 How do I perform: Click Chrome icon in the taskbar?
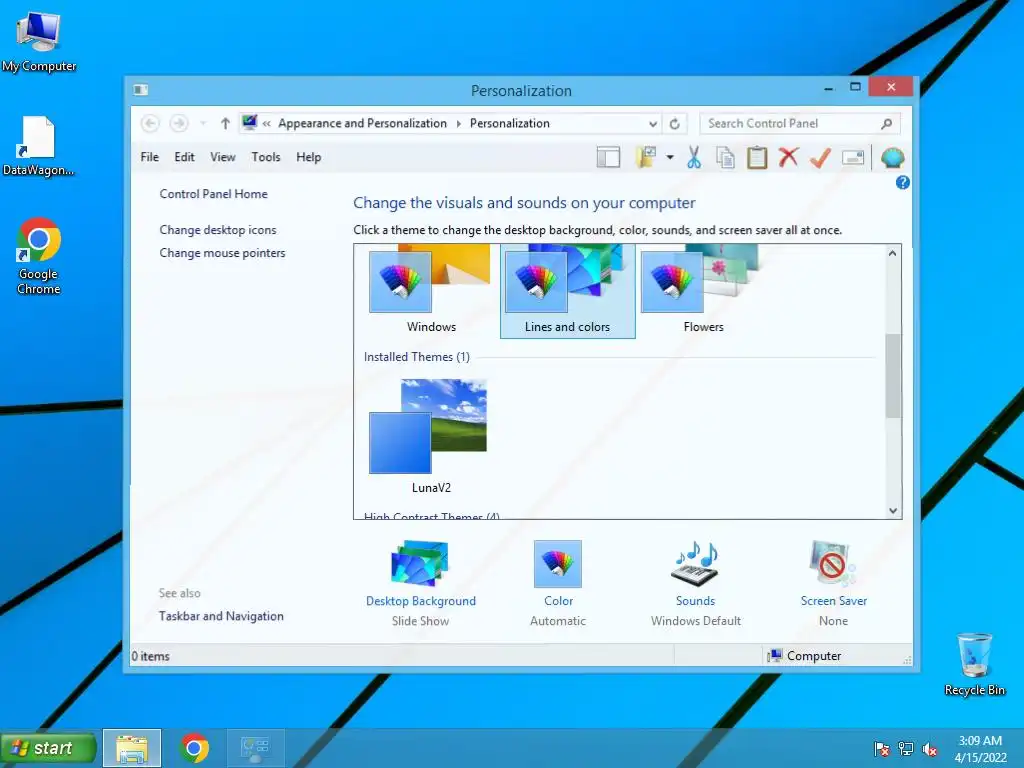[194, 748]
